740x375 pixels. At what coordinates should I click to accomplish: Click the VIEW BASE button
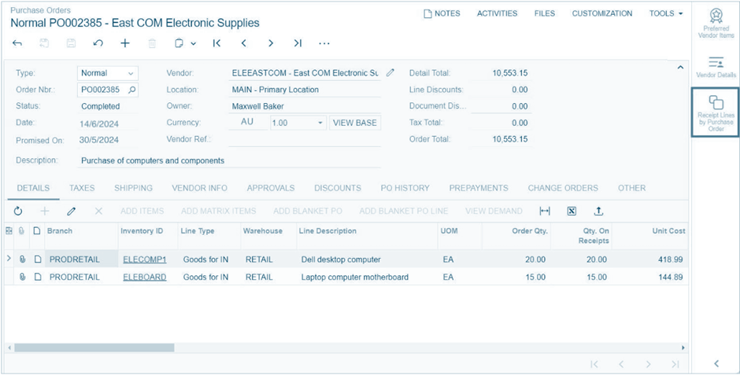355,123
